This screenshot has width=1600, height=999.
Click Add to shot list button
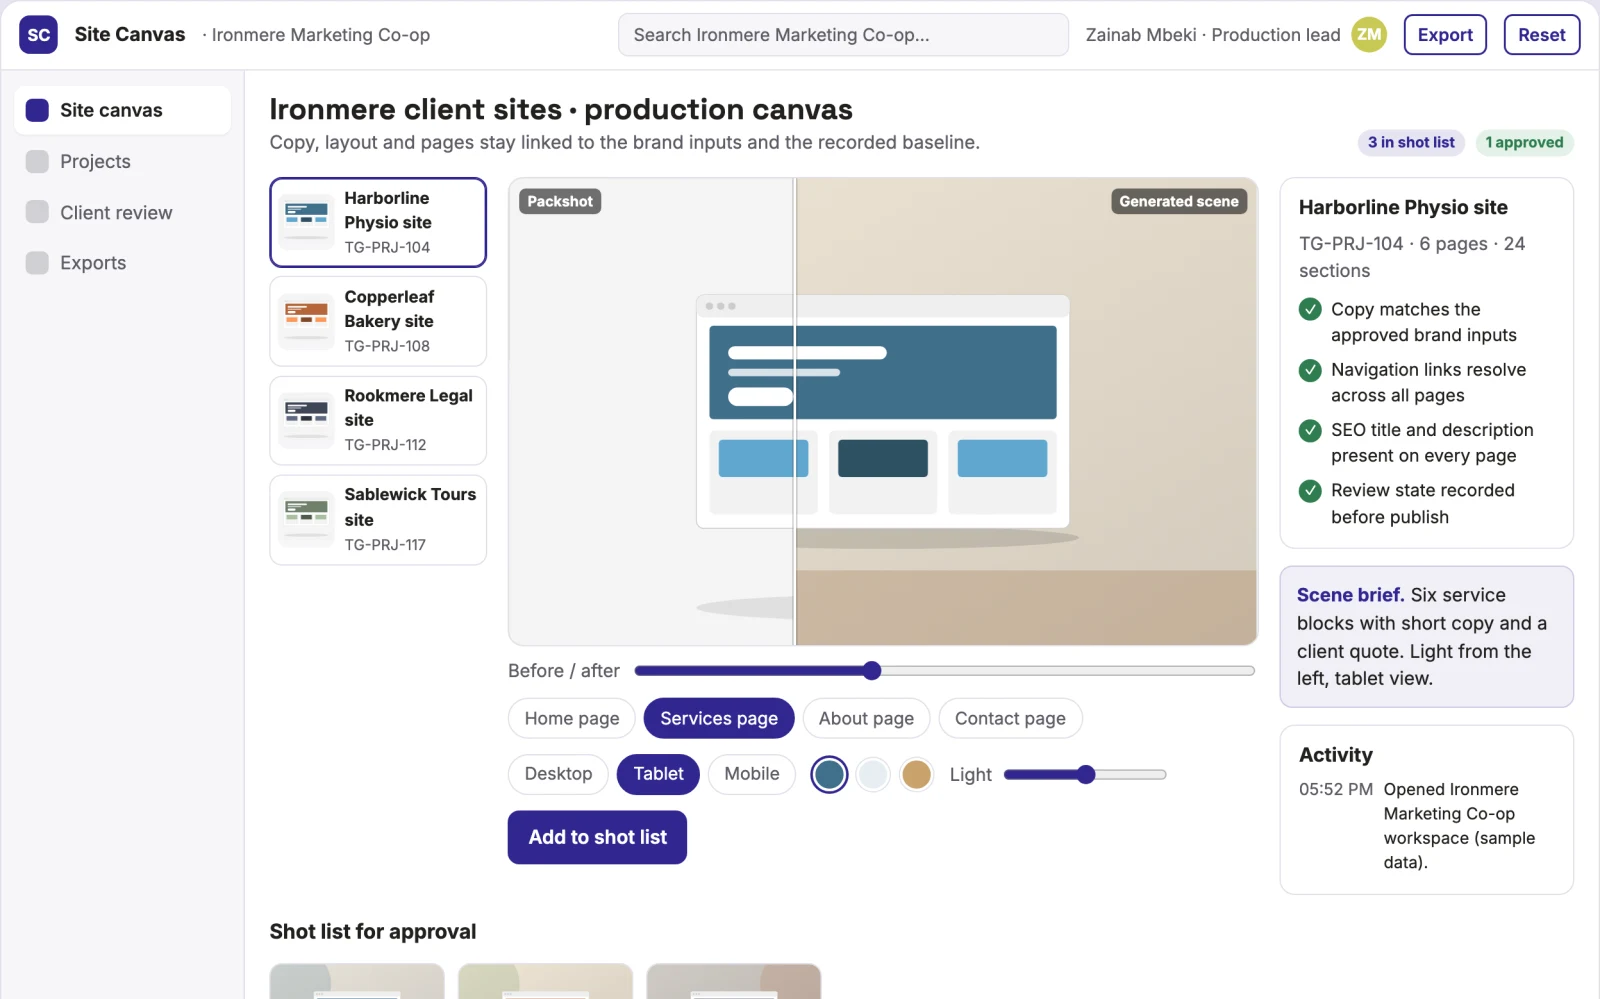pos(597,837)
